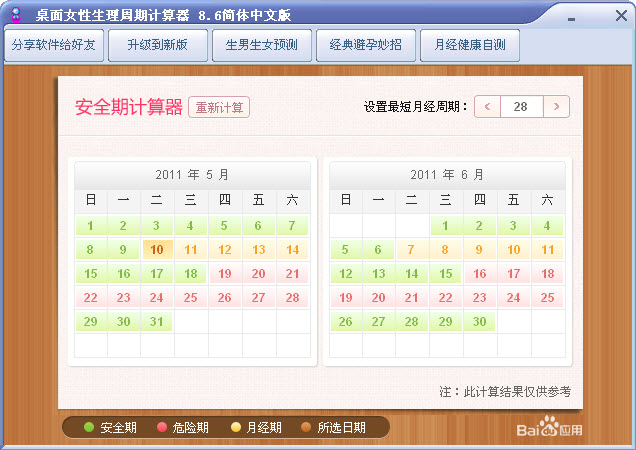Click the 重新计算 button
This screenshot has width=636, height=450.
pos(219,107)
